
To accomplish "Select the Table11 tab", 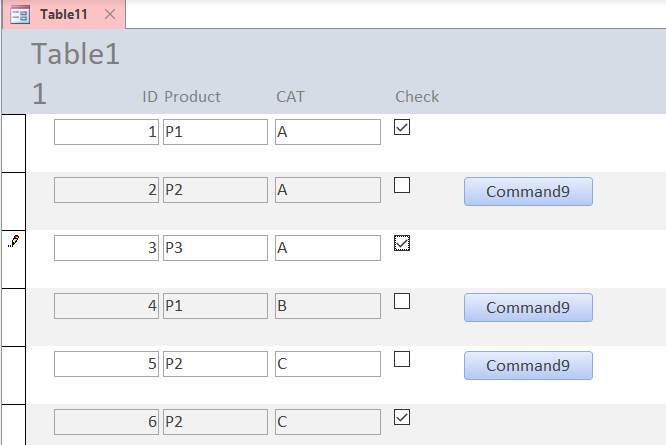I will coord(64,14).
